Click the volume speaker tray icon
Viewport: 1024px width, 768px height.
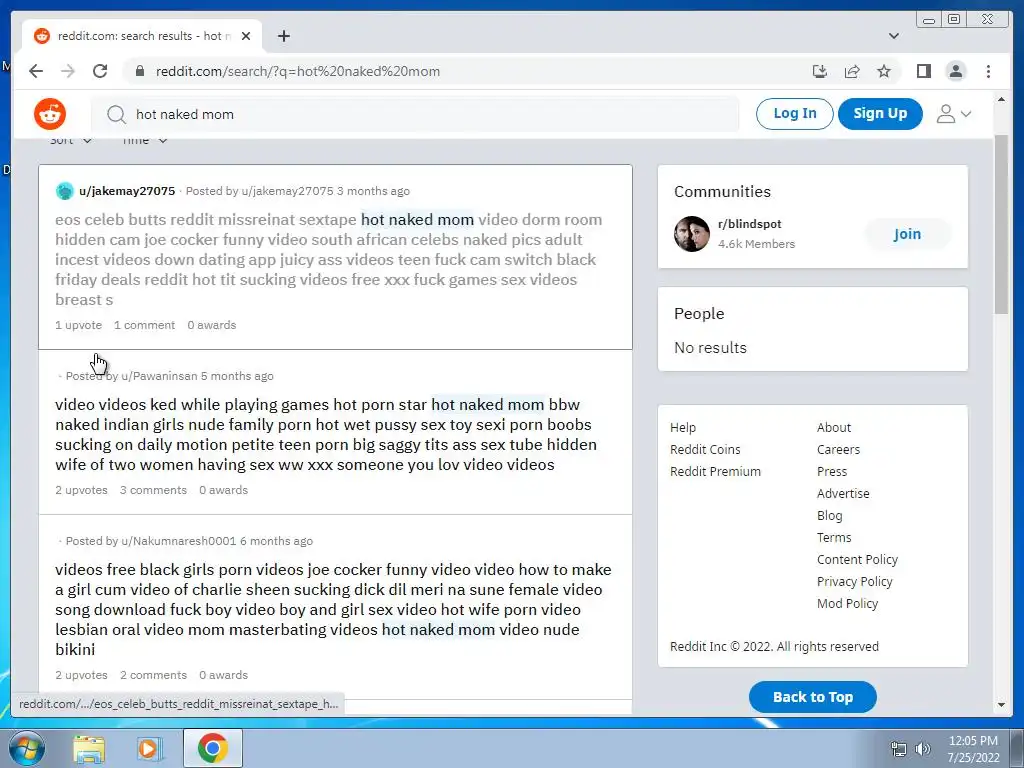(922, 749)
